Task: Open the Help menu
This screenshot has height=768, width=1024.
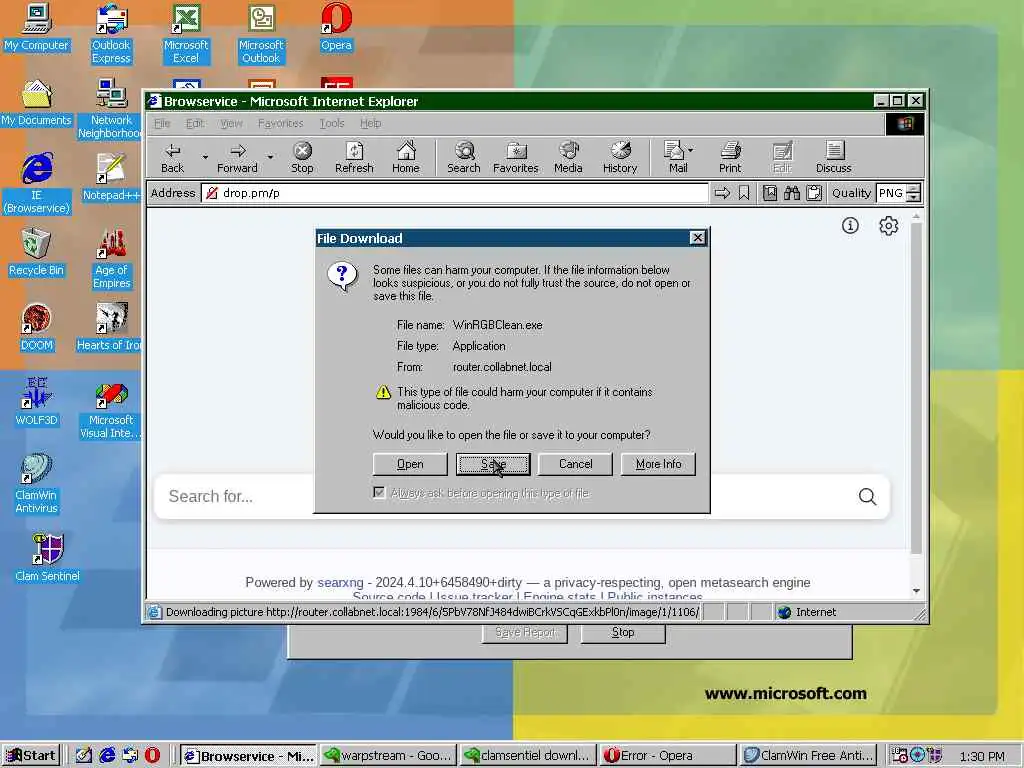Action: [x=370, y=123]
